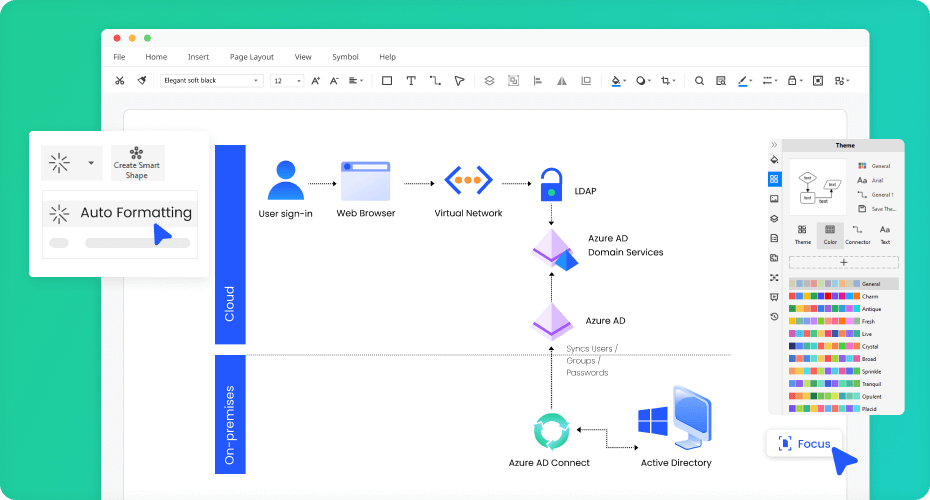Viewport: 930px width, 500px height.
Task: Apply the Antique color scheme
Action: tap(835, 308)
